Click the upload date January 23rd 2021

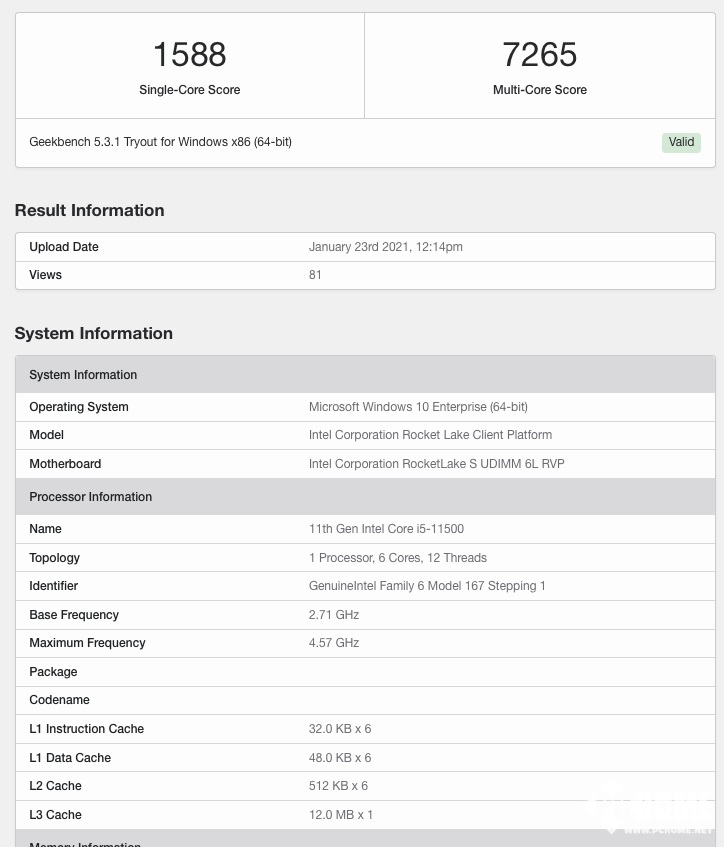tap(385, 247)
